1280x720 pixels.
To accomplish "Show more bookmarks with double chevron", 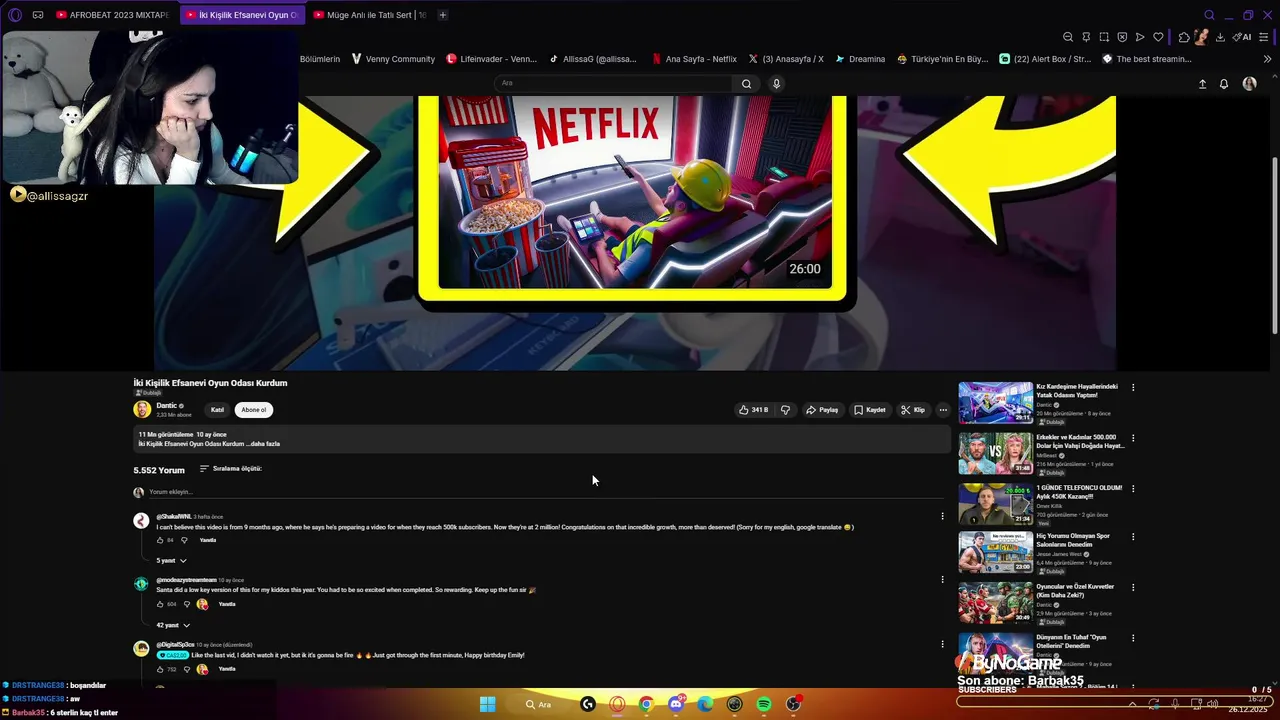I will pos(1267,59).
